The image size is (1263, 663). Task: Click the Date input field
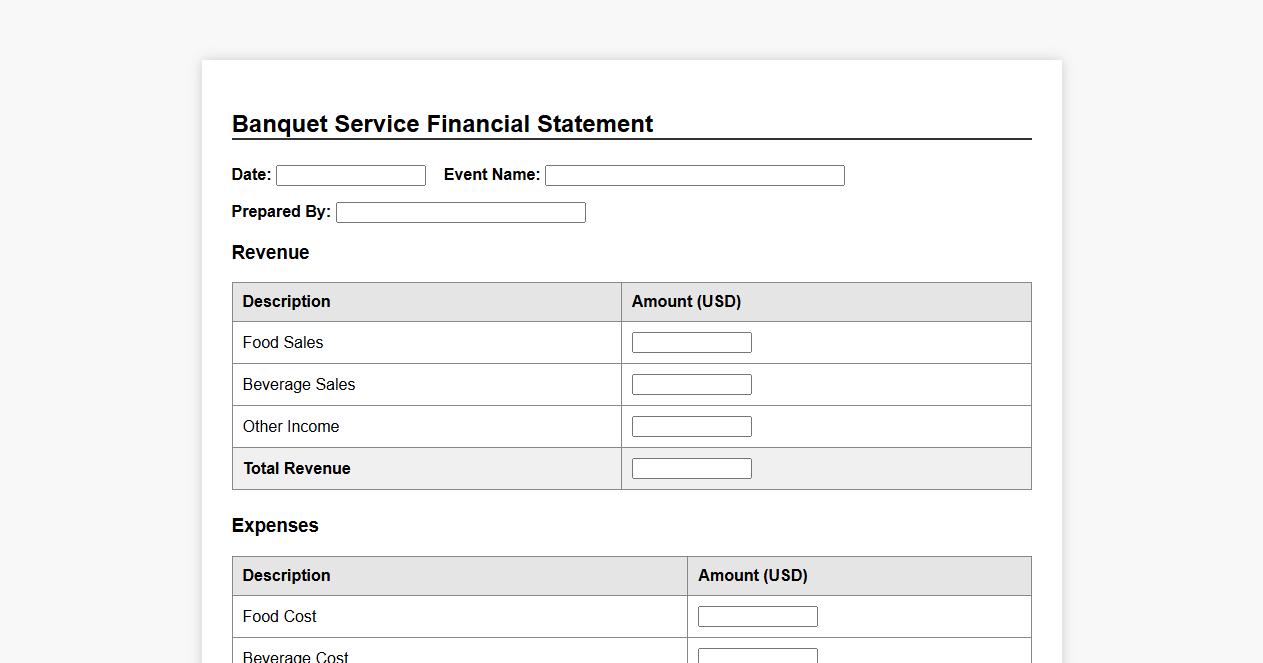[x=350, y=176]
